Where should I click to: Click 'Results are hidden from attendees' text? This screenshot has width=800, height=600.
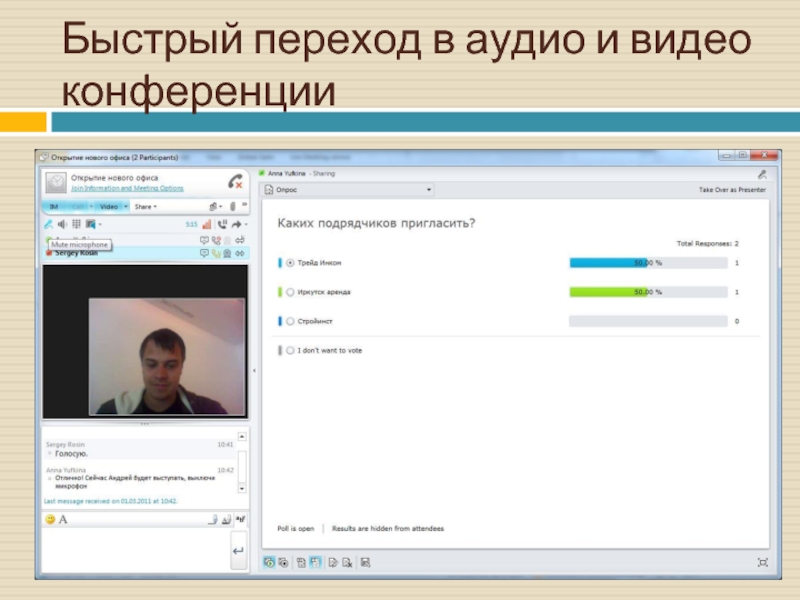tap(388, 529)
